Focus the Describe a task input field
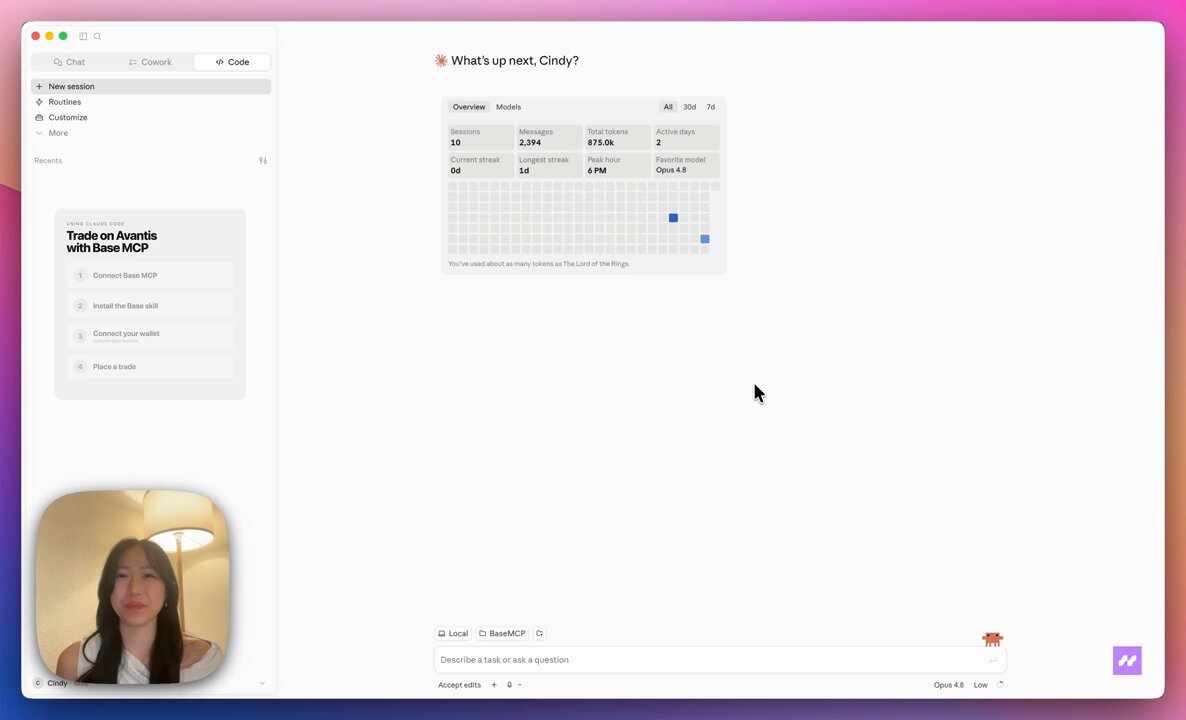This screenshot has height=720, width=1186. [x=719, y=660]
